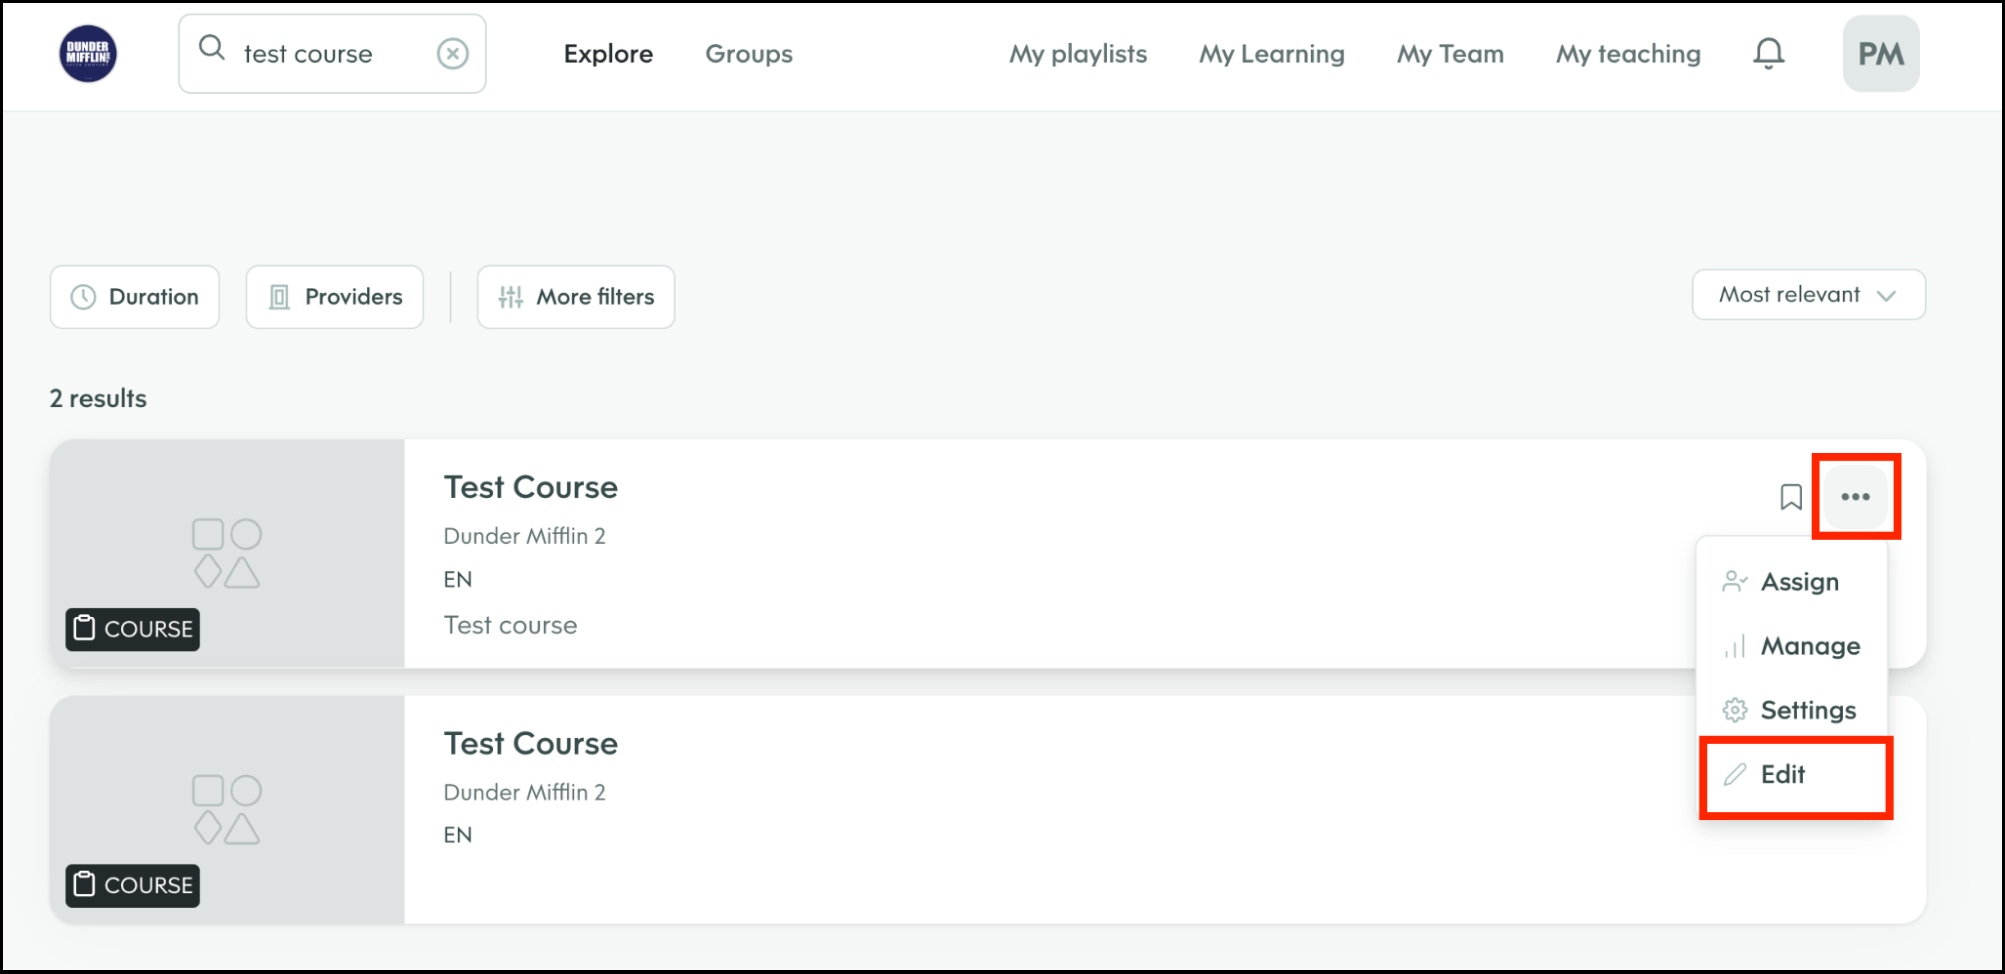Image resolution: width=2005 pixels, height=974 pixels.
Task: Switch to the Groups tab
Action: pos(749,54)
